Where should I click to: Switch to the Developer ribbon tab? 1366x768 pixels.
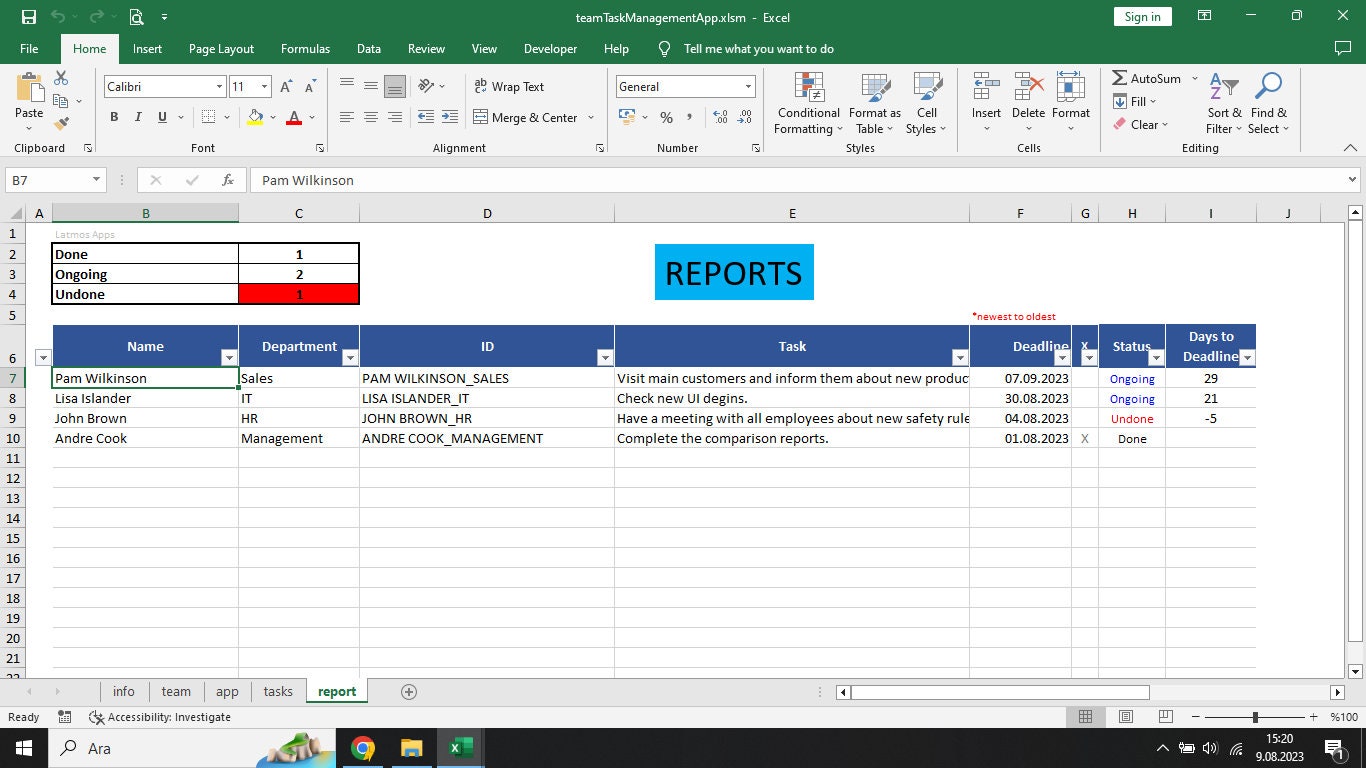[x=550, y=48]
